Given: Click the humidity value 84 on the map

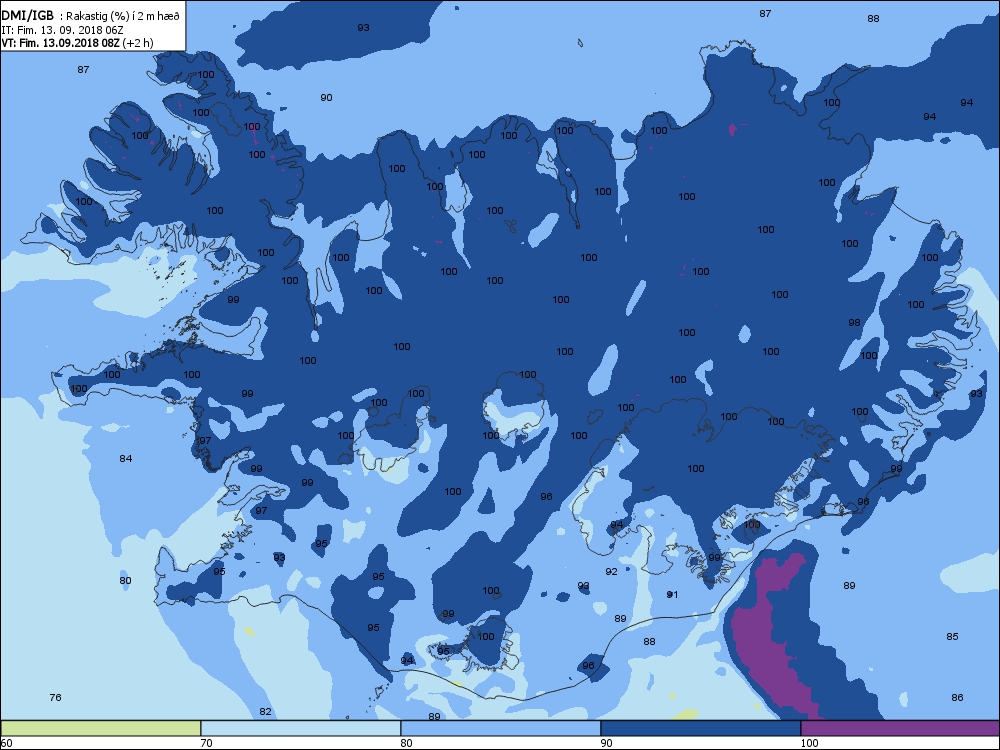Looking at the screenshot, I should tap(126, 458).
